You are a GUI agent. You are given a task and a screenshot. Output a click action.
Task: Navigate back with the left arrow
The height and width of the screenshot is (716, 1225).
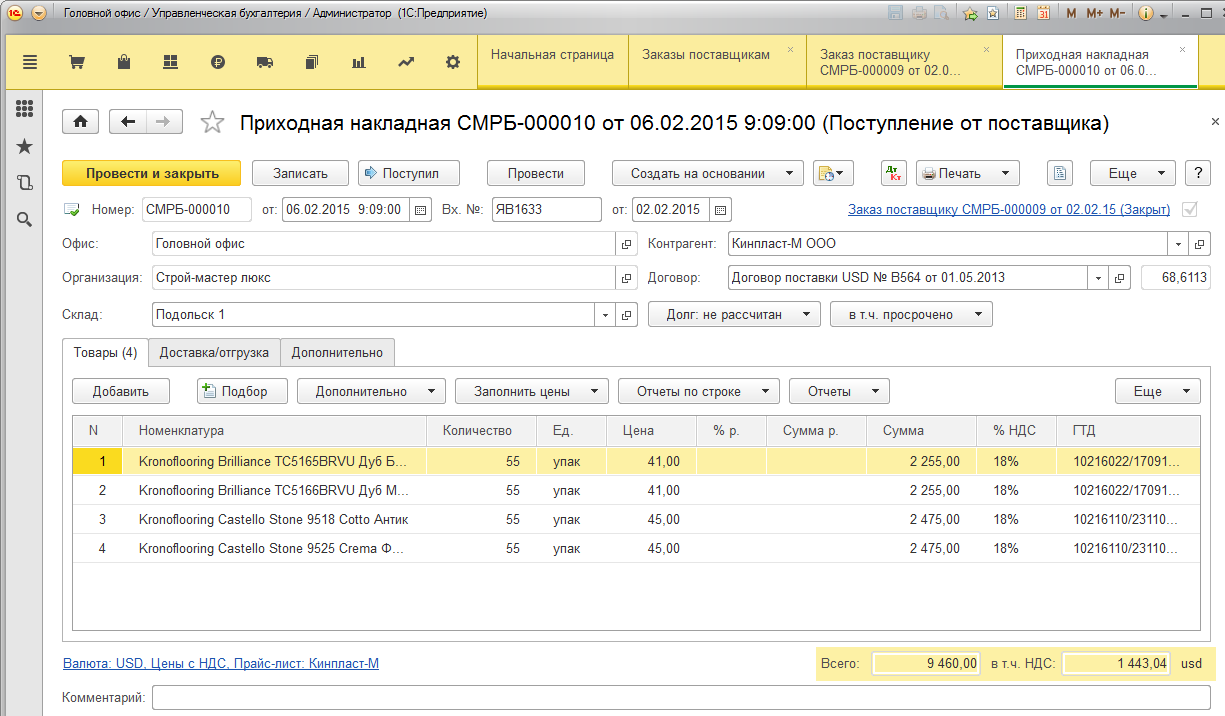tap(127, 122)
